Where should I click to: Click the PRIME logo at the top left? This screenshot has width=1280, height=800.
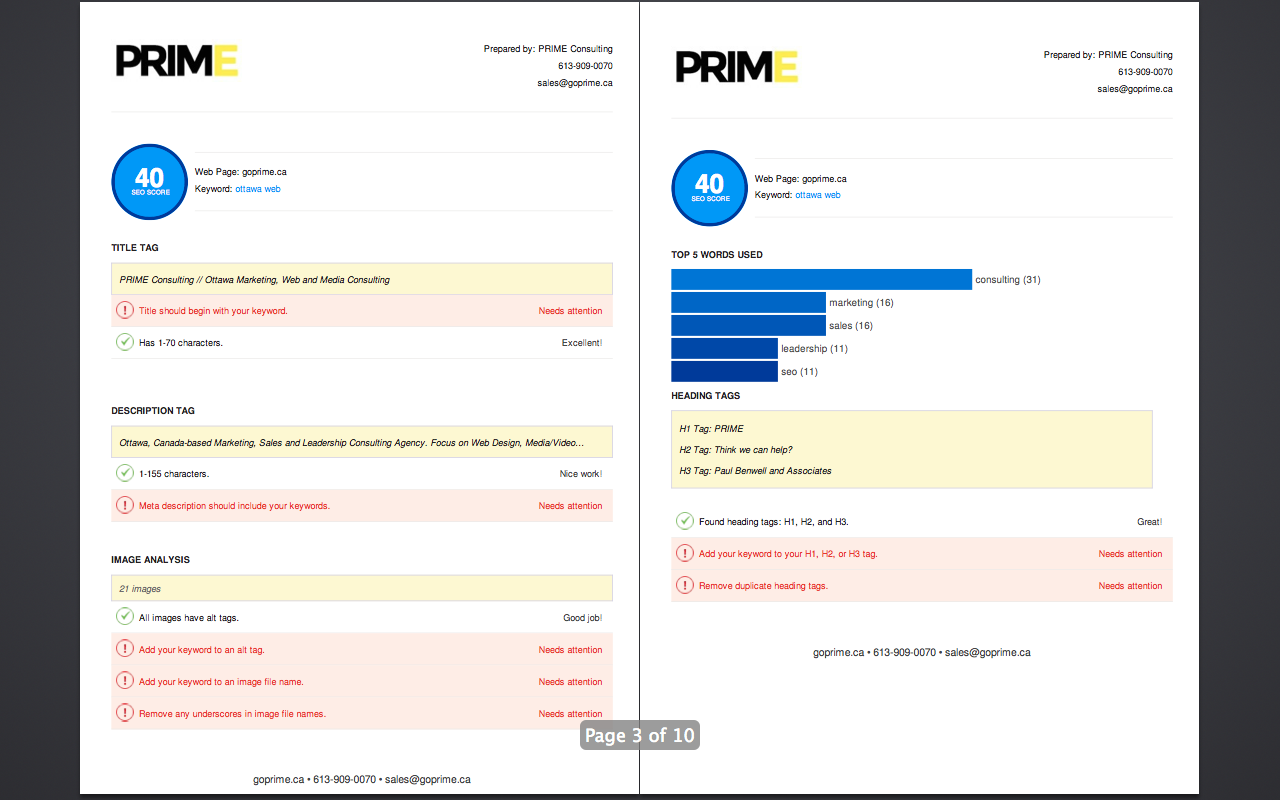pyautogui.click(x=176, y=60)
